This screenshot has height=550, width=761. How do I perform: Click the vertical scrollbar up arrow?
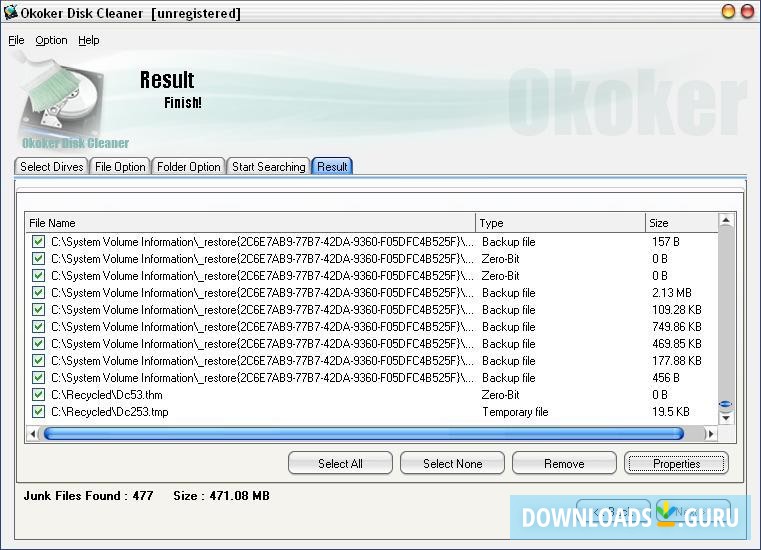coord(726,221)
